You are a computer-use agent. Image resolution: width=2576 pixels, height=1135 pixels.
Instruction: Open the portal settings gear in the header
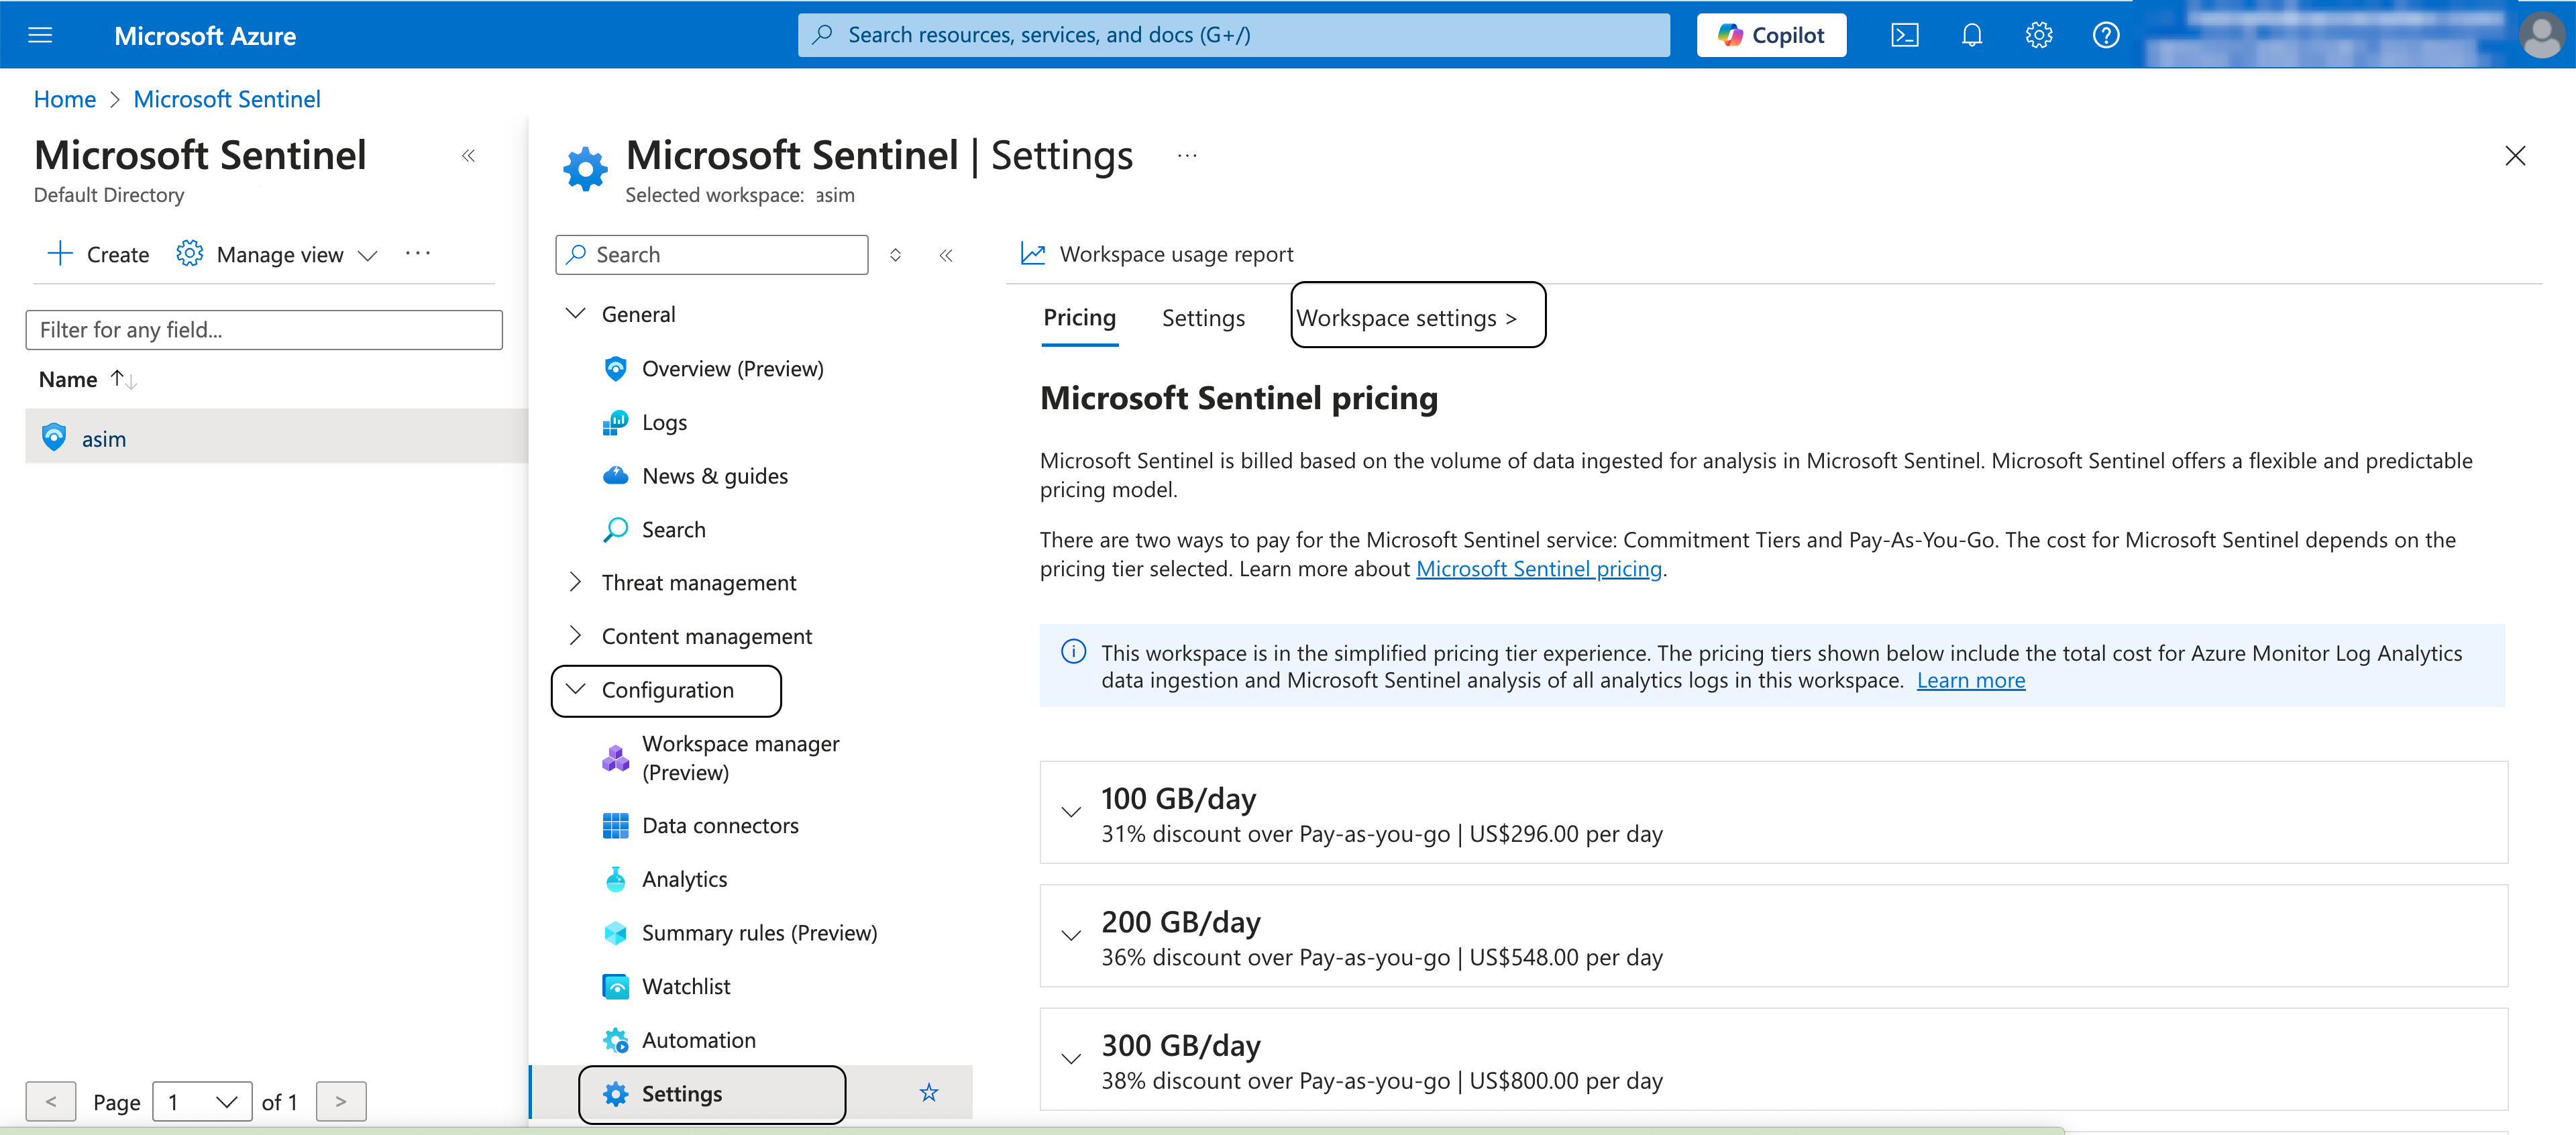[x=2038, y=35]
